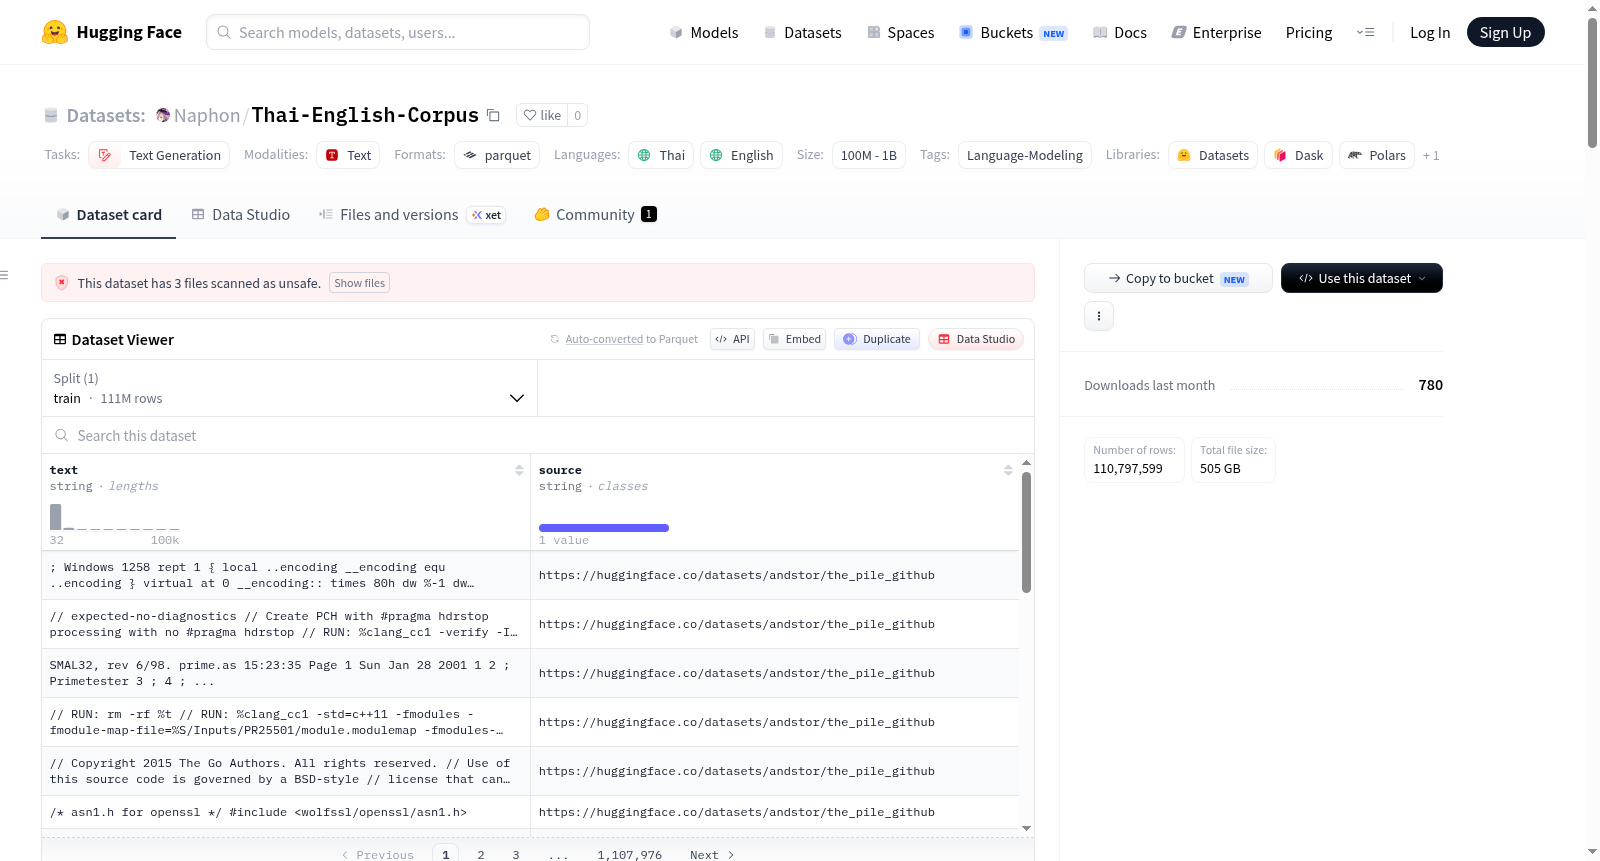Screen dimensions: 1600x861
Task: Click the dataset viewer vertical scrollbar
Action: pos(1026,533)
